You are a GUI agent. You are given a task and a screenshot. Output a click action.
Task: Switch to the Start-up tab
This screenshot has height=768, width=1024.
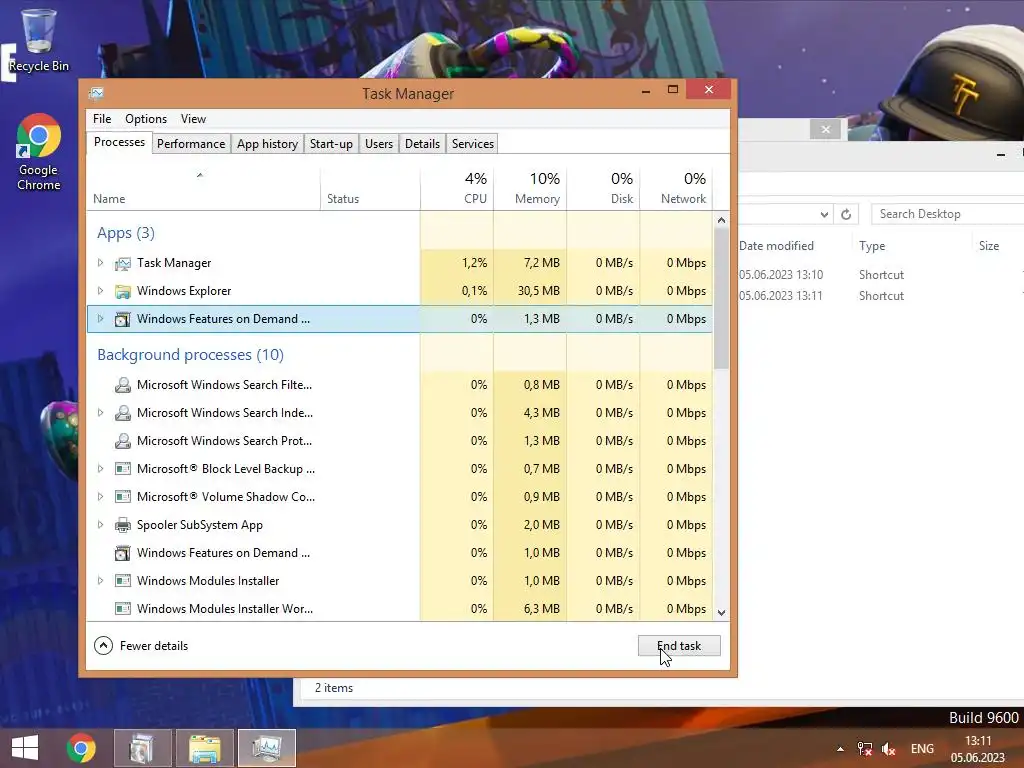[x=331, y=144]
